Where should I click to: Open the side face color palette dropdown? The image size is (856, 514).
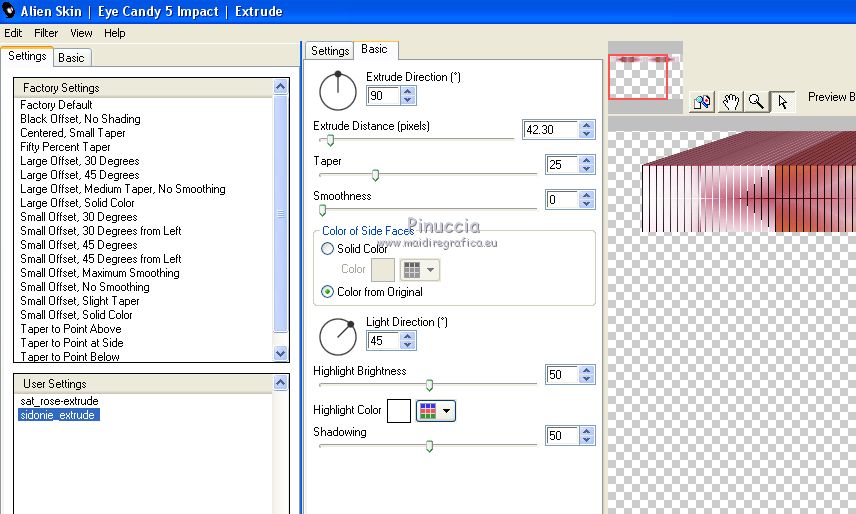[x=420, y=270]
